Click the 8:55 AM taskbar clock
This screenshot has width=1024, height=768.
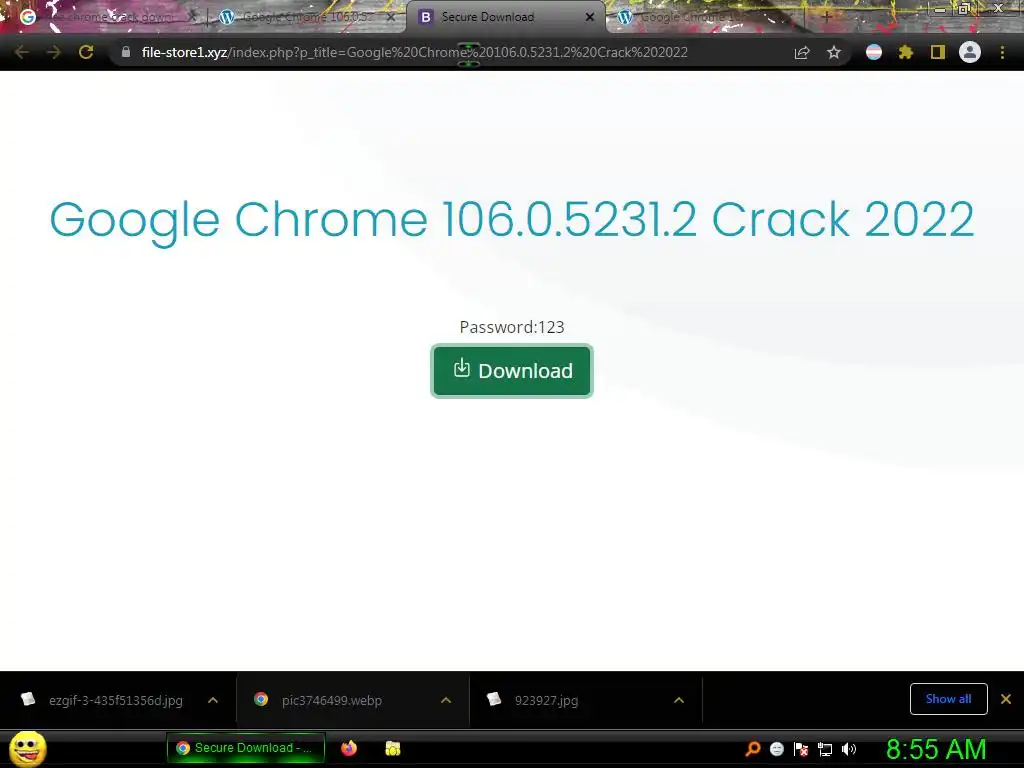pyautogui.click(x=936, y=749)
